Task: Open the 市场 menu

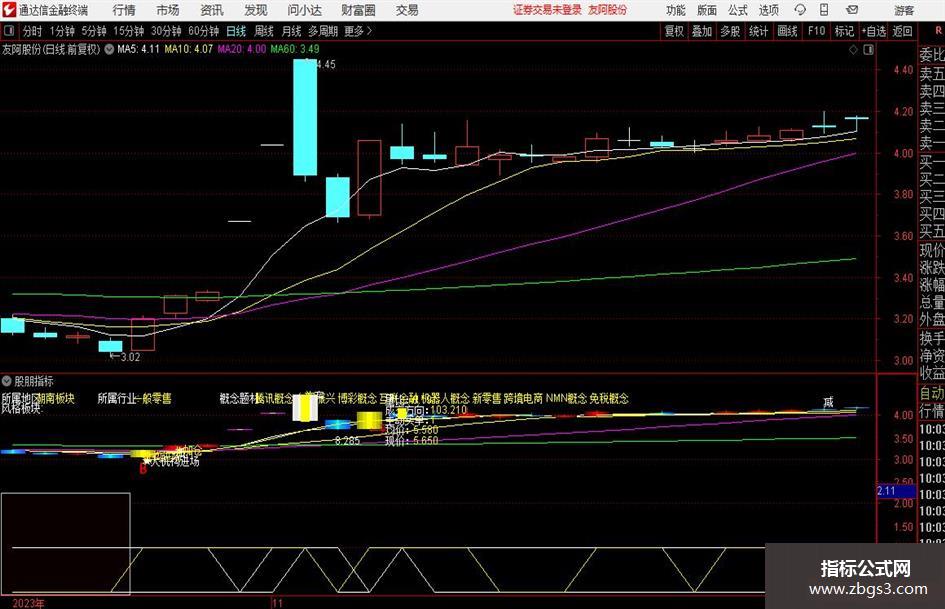Action: click(168, 10)
